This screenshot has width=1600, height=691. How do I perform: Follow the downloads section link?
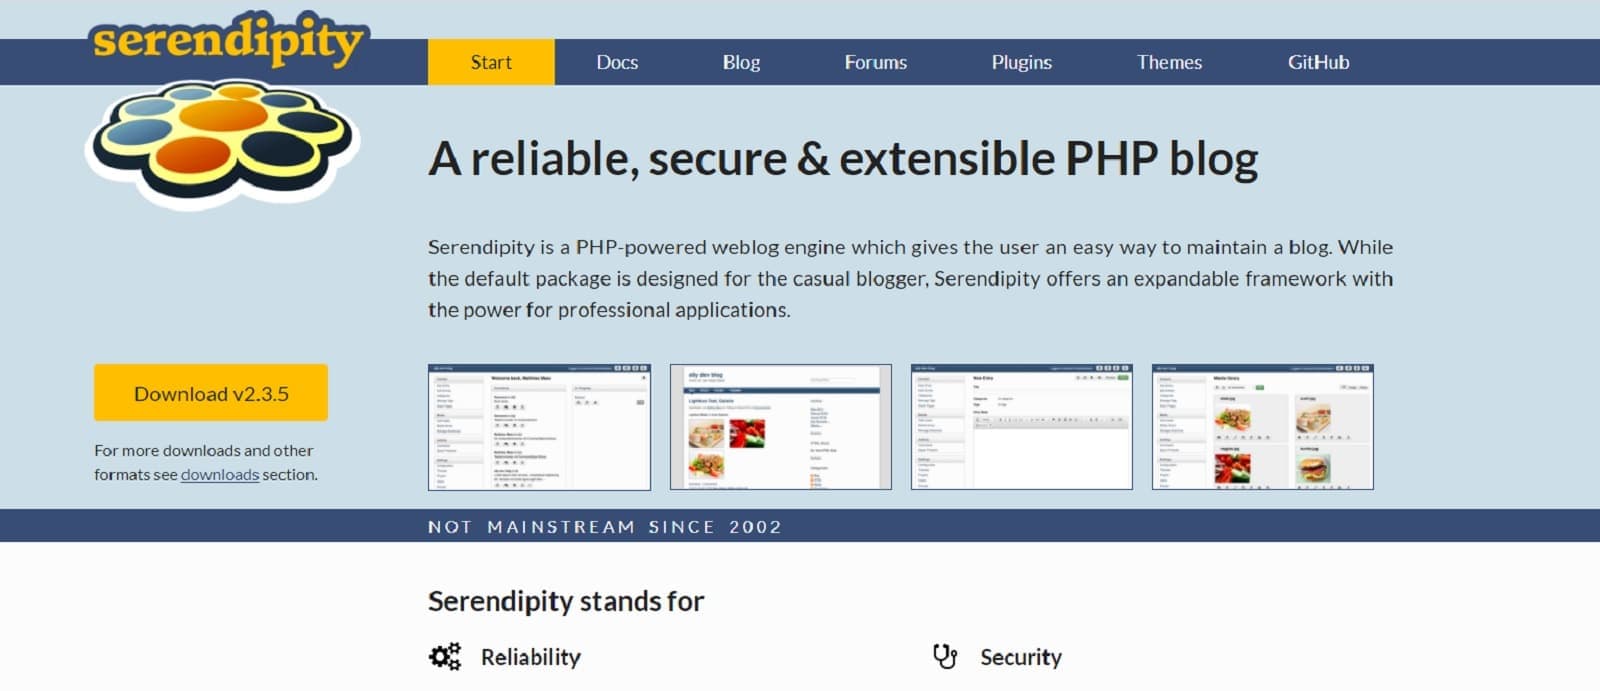click(x=220, y=474)
